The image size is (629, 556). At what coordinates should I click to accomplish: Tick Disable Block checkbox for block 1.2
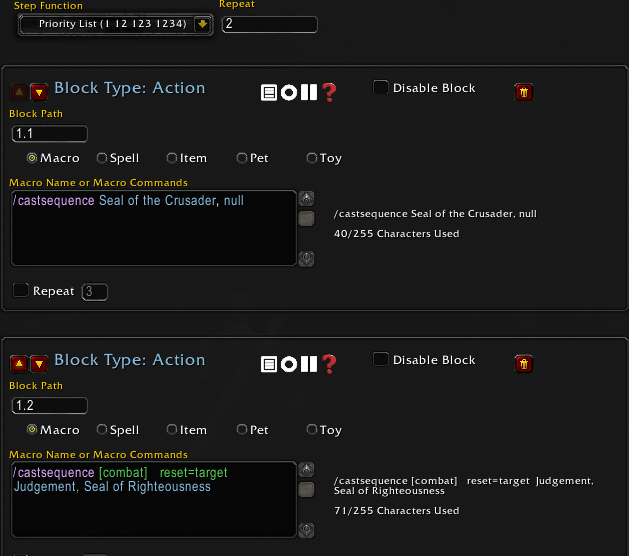coord(381,360)
